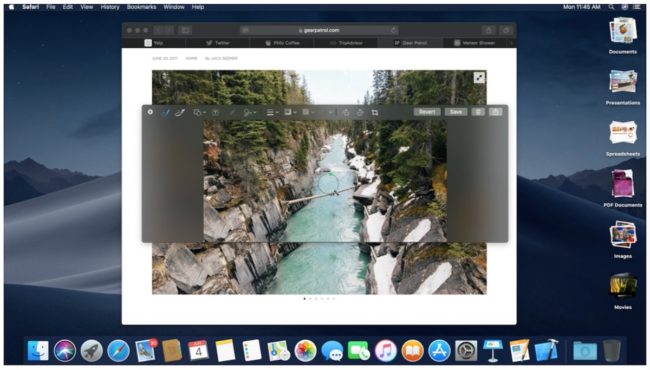Click the Save button
The height and width of the screenshot is (370, 650).
[456, 112]
